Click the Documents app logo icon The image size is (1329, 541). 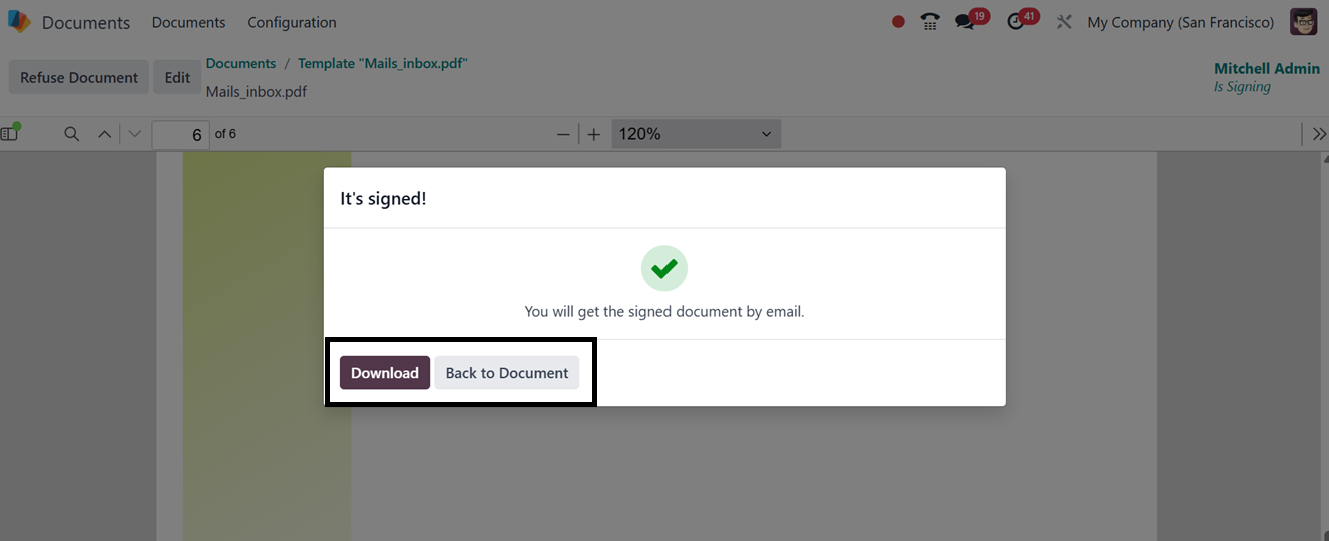point(19,22)
